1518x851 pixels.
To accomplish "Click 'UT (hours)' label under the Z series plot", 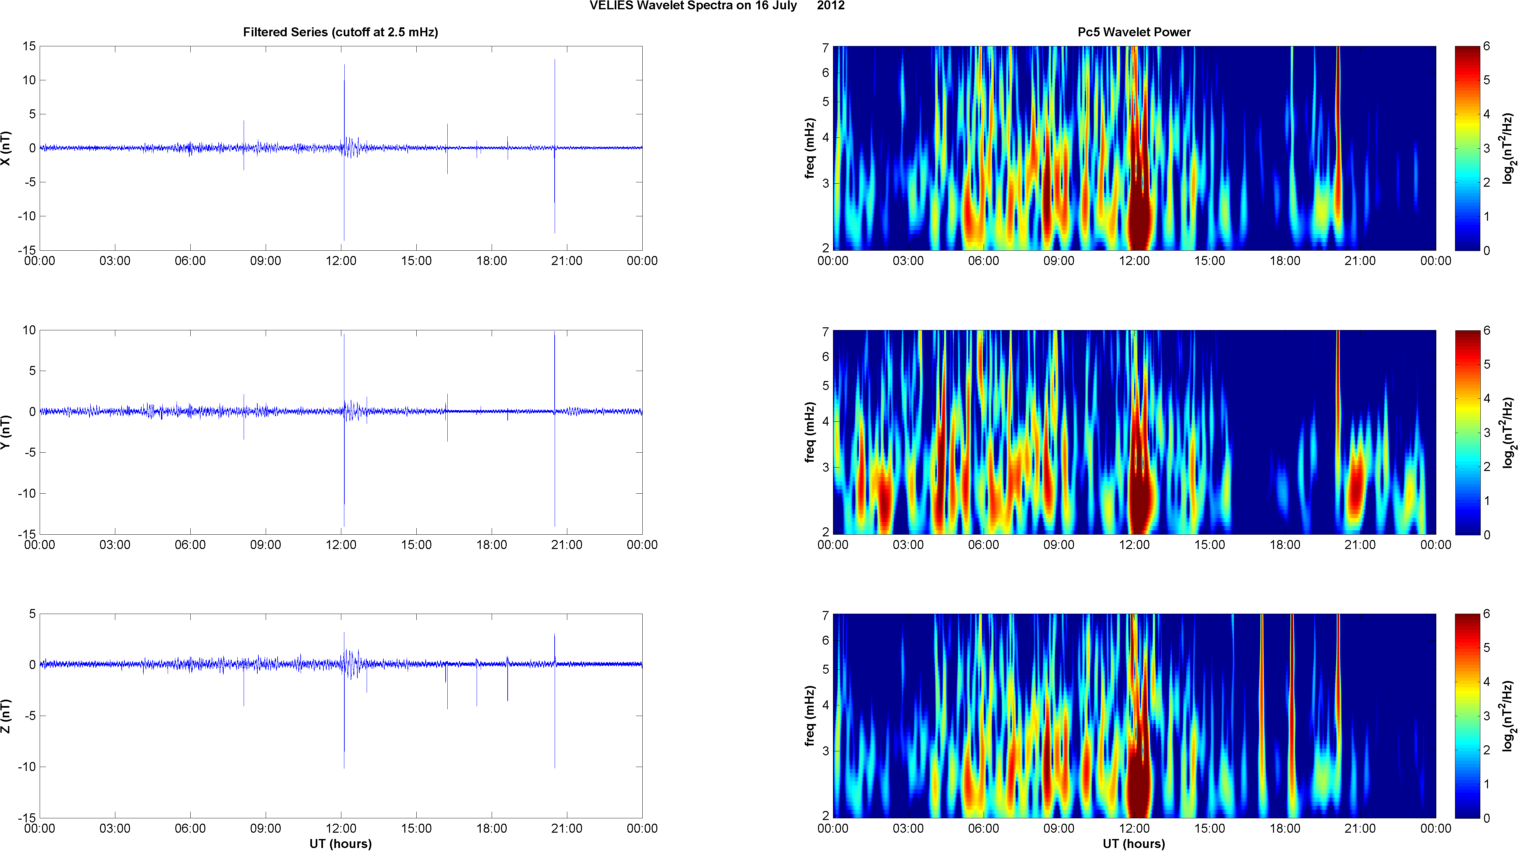I will [x=340, y=844].
